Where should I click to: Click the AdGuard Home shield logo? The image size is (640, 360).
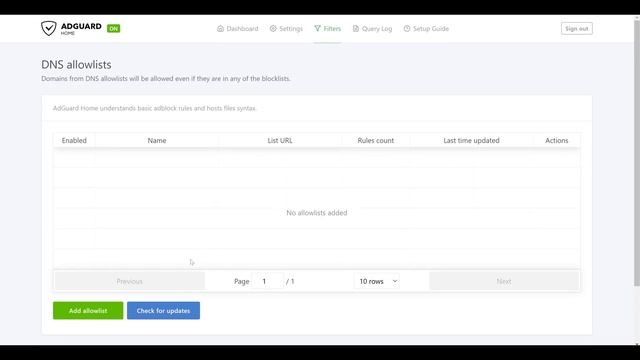(x=49, y=28)
